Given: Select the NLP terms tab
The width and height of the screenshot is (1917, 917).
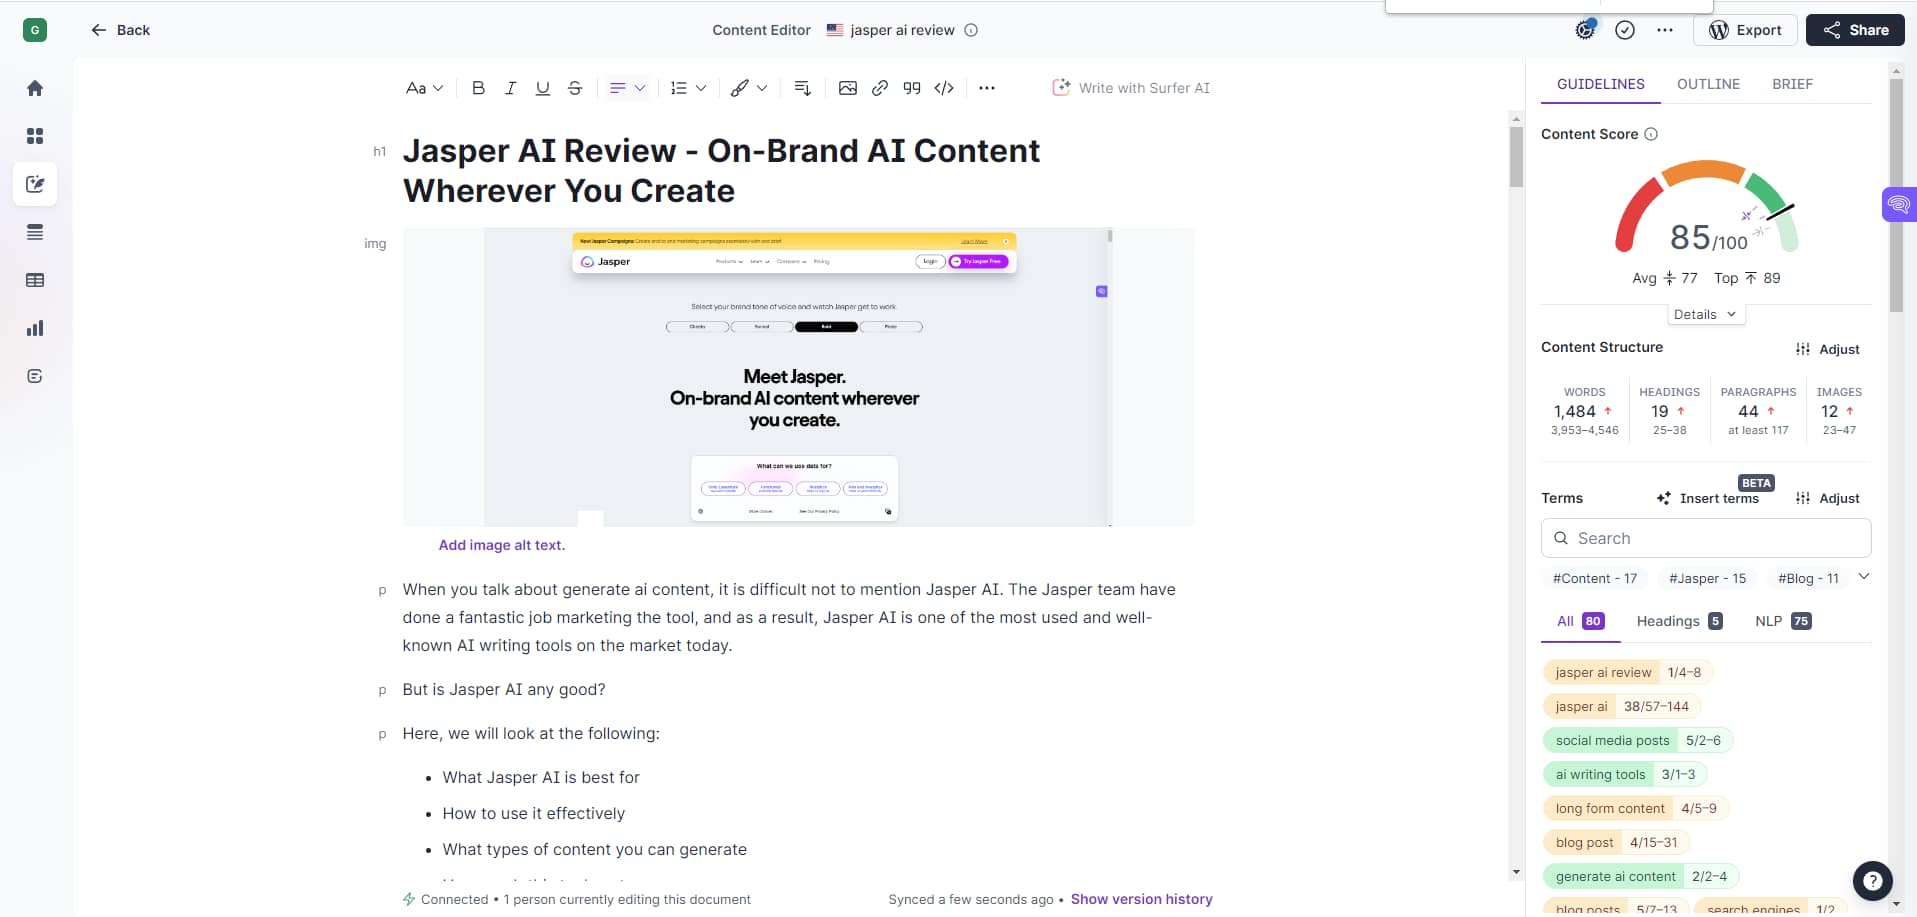Looking at the screenshot, I should [1782, 621].
